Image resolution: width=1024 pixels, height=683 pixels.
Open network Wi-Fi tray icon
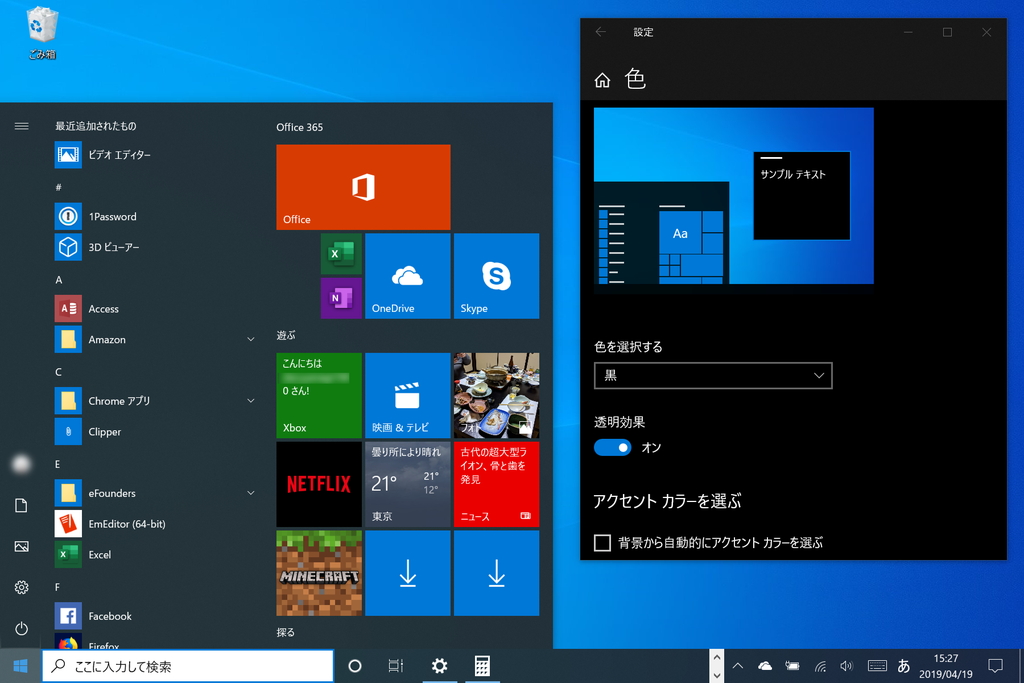[820, 666]
